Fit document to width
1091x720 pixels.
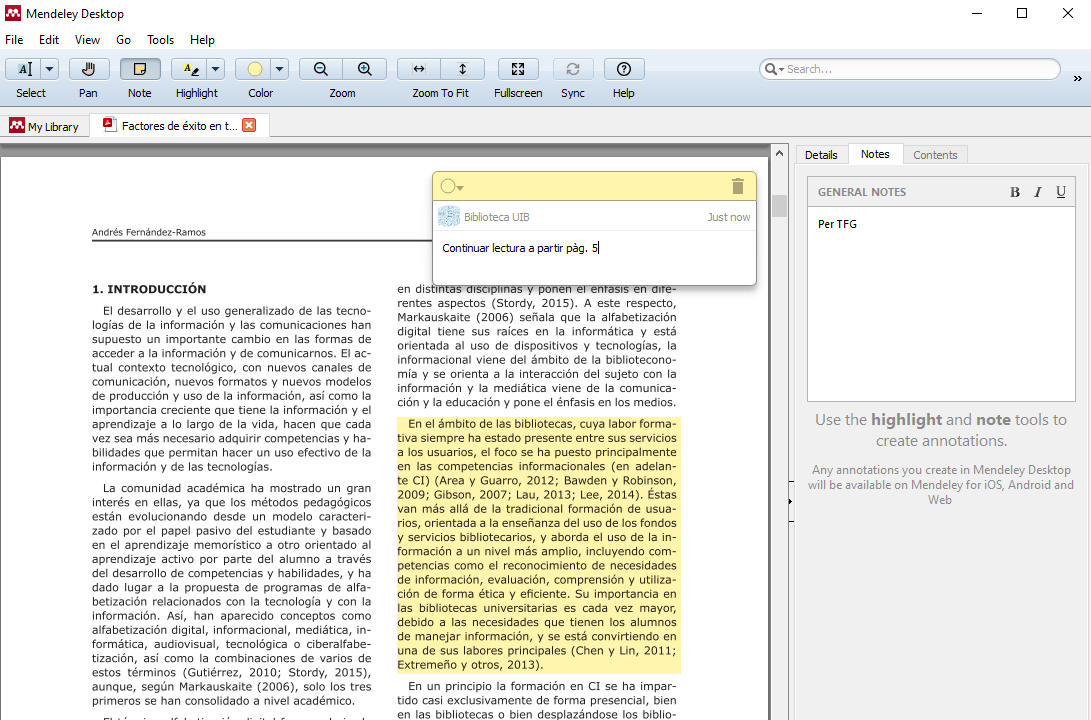coord(419,69)
